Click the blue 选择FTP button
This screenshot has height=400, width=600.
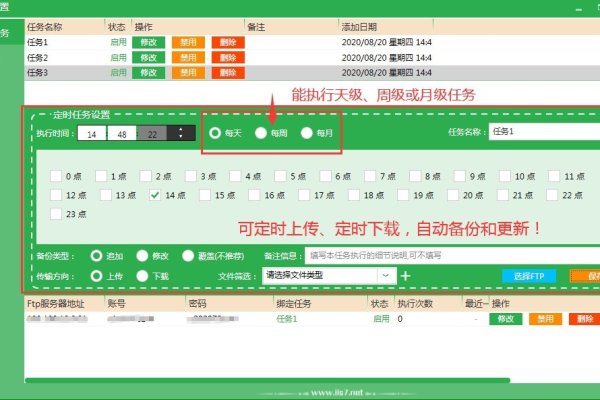tap(529, 276)
